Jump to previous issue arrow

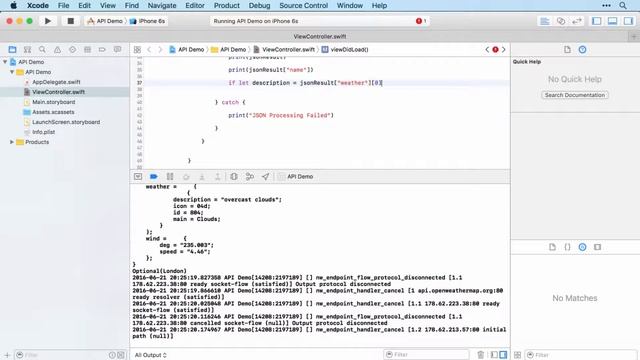click(x=487, y=49)
